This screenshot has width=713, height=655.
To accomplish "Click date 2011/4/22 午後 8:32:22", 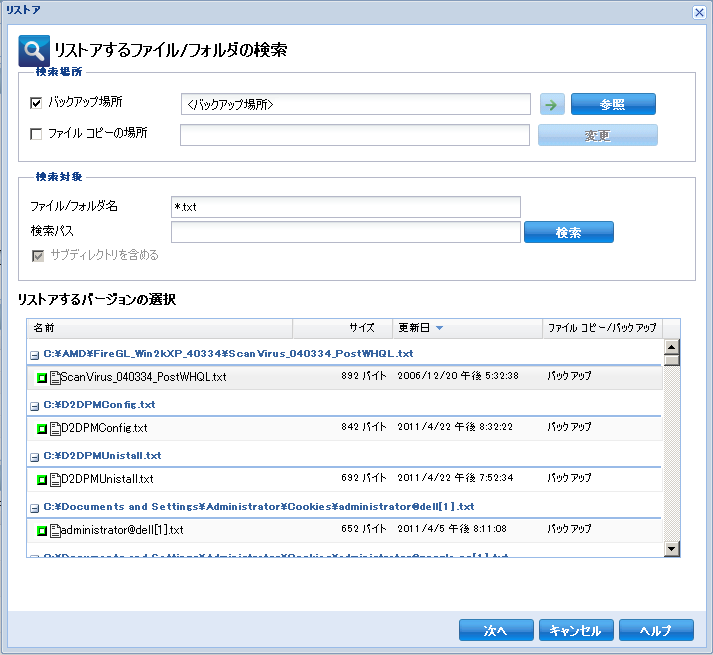I will coord(455,427).
